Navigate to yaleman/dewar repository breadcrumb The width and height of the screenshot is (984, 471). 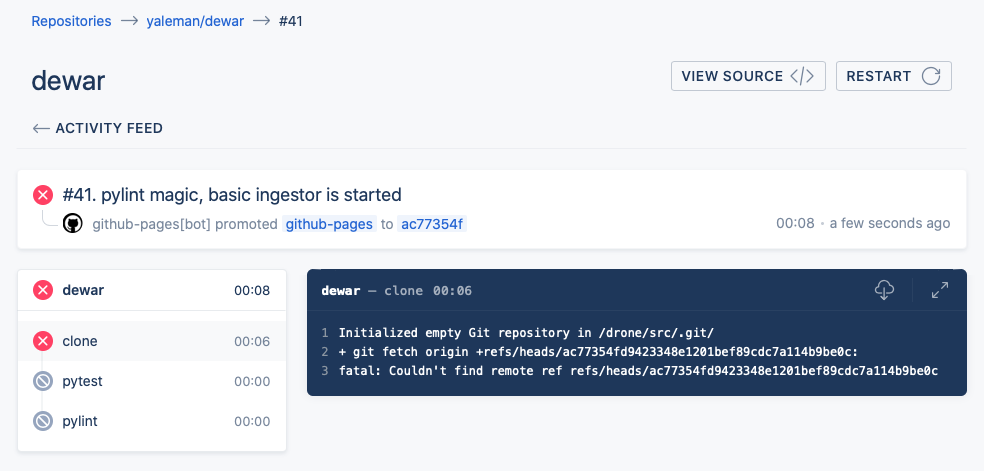(195, 21)
